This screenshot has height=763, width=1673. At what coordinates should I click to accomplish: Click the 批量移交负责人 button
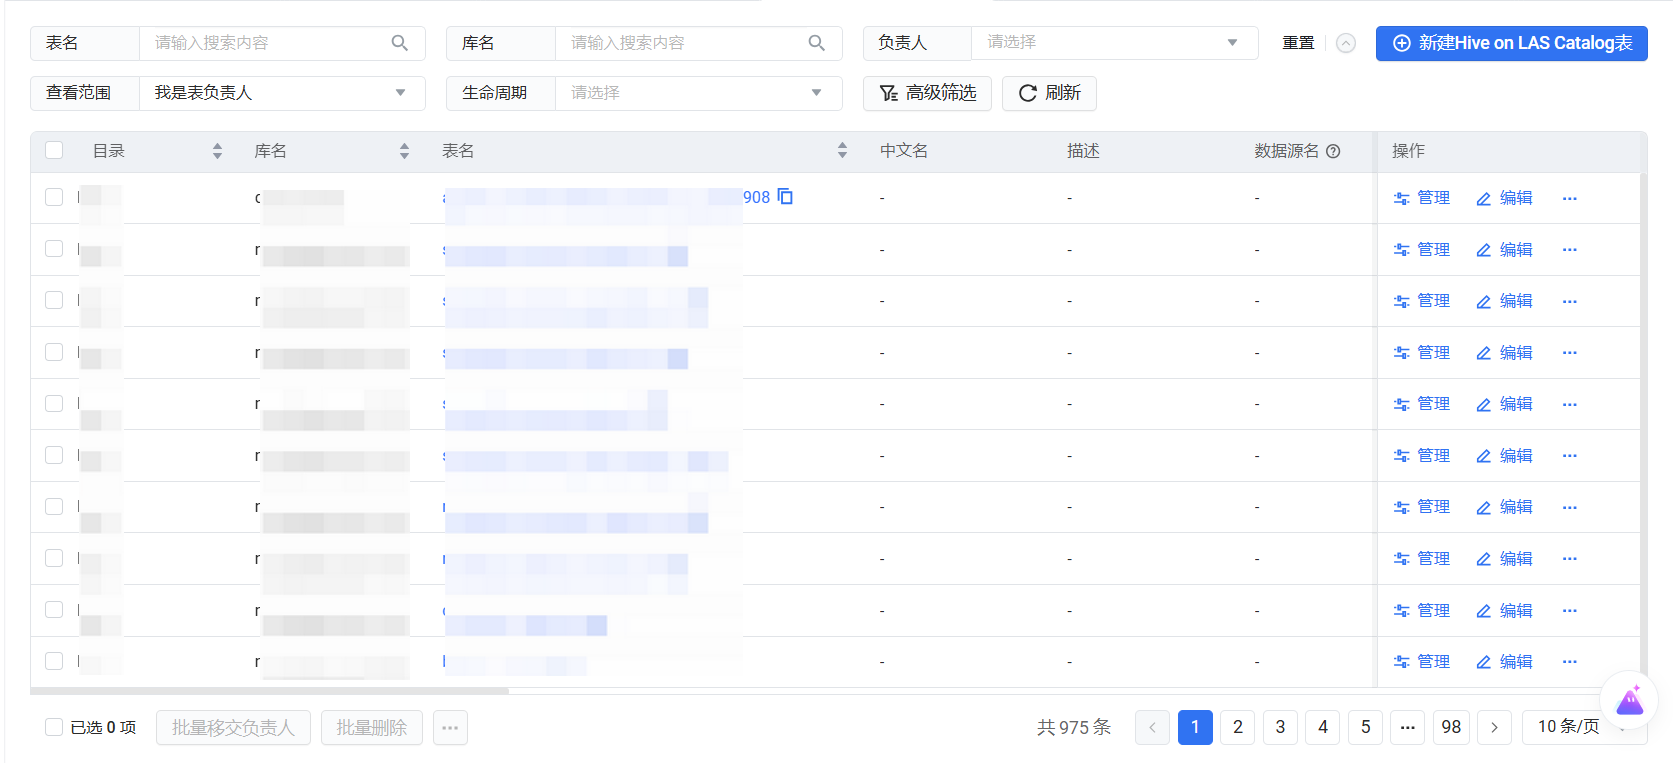tap(233, 727)
